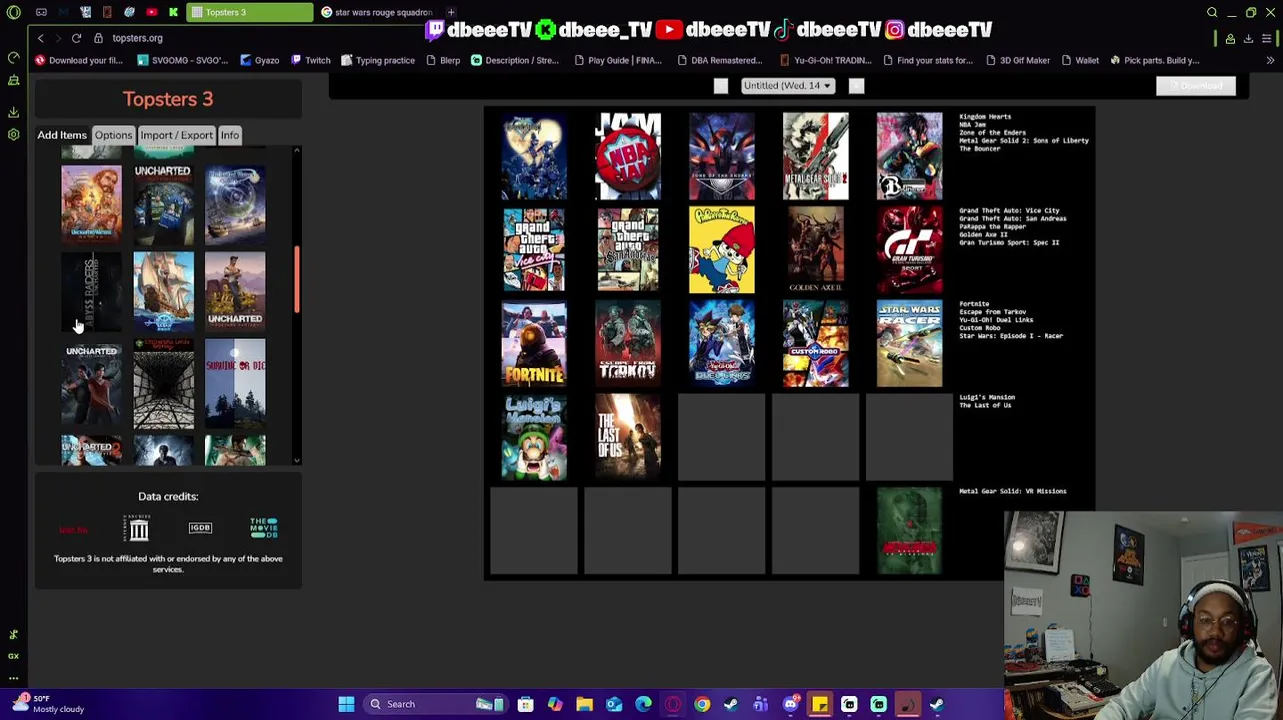
Task: Click the Kingdom Hearts cover in chart
Action: (534, 157)
